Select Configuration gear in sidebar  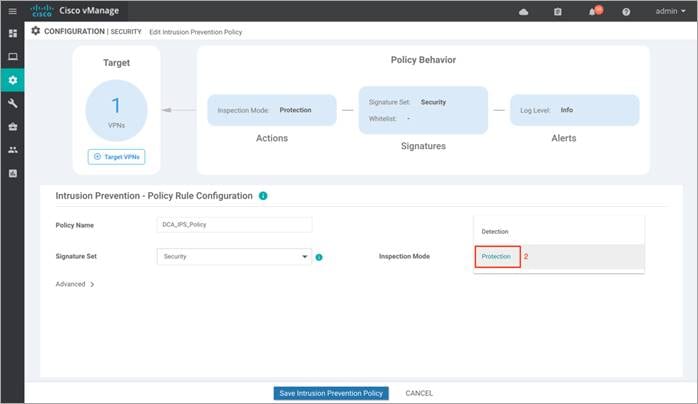[13, 80]
